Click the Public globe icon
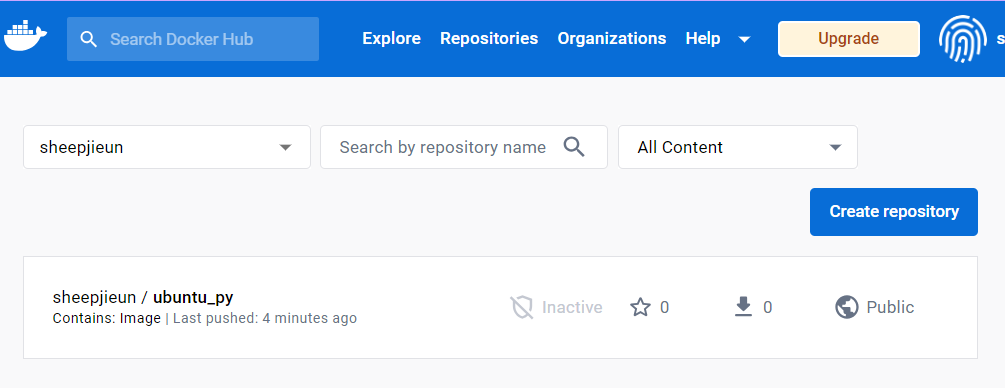The height and width of the screenshot is (388, 1005). (847, 307)
